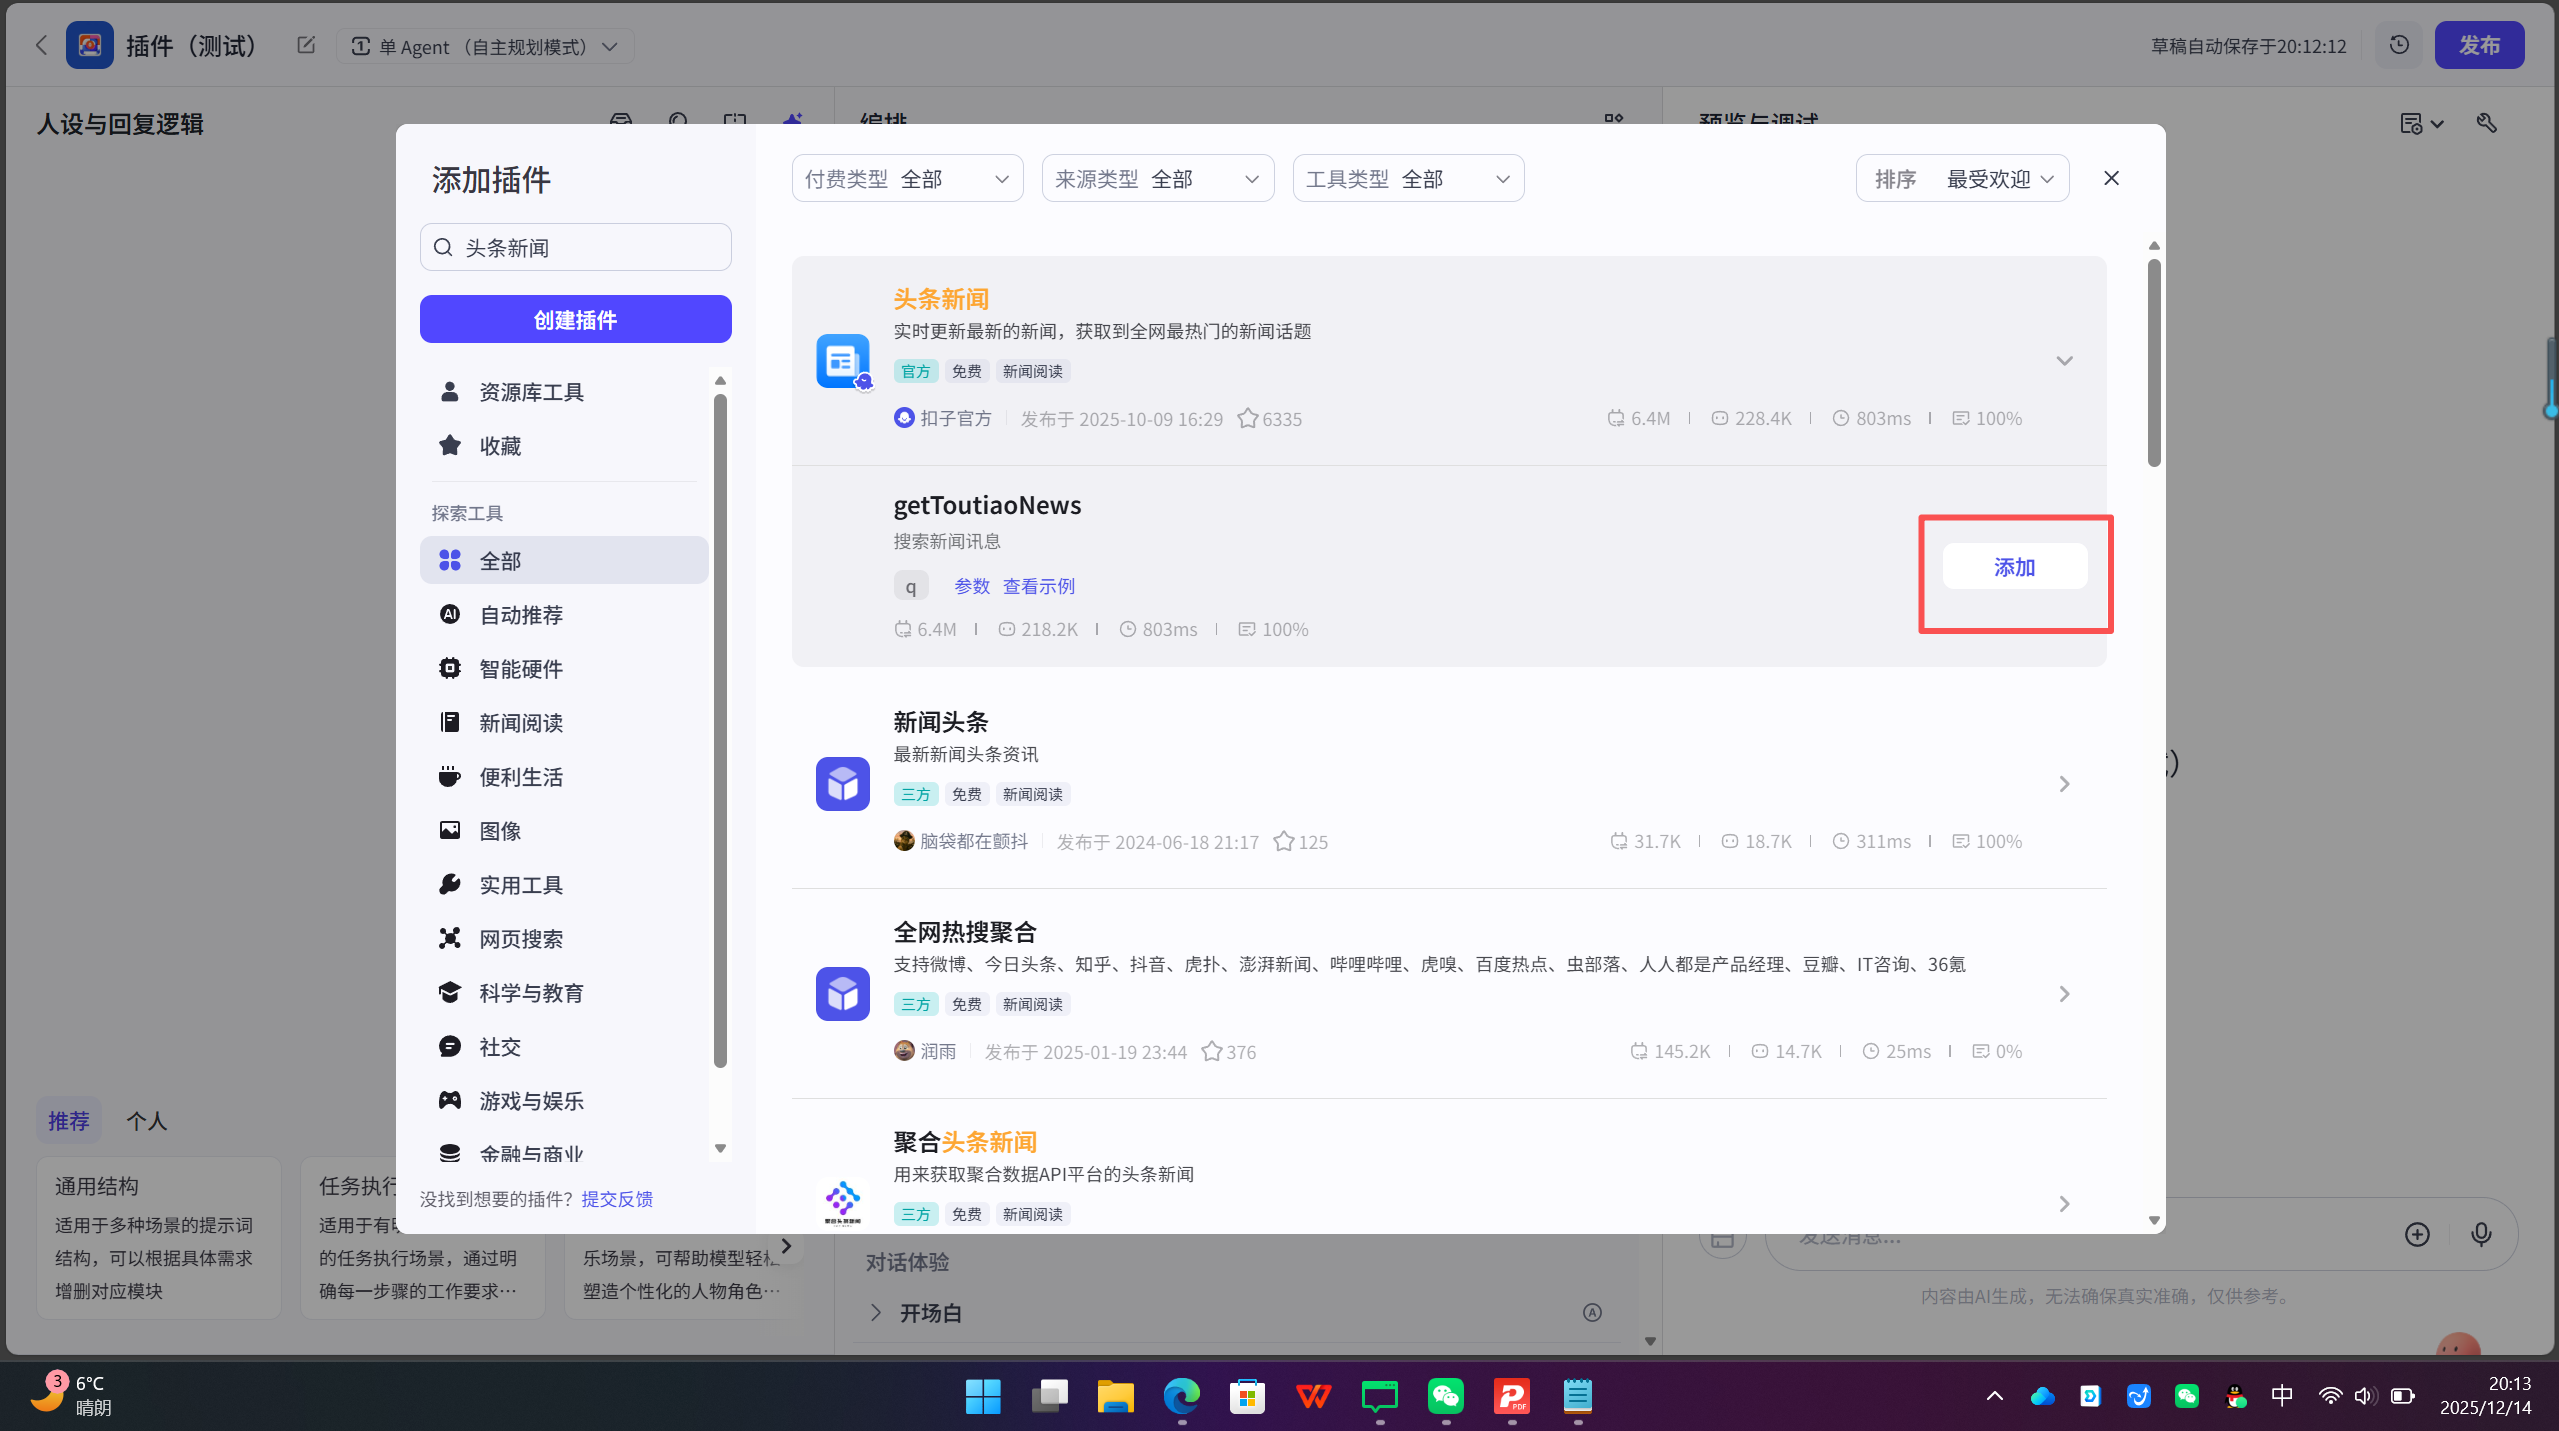Open the 付费类型 filter dropdown
Screen dimensions: 2559x1431
point(905,178)
